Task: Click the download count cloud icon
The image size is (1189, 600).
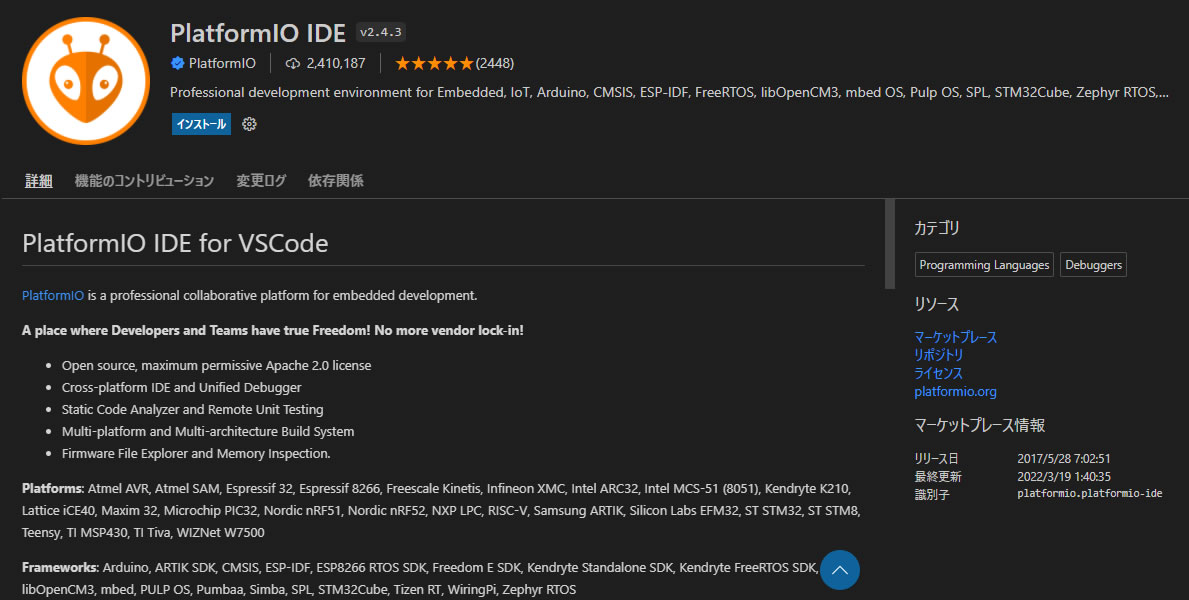Action: point(293,63)
